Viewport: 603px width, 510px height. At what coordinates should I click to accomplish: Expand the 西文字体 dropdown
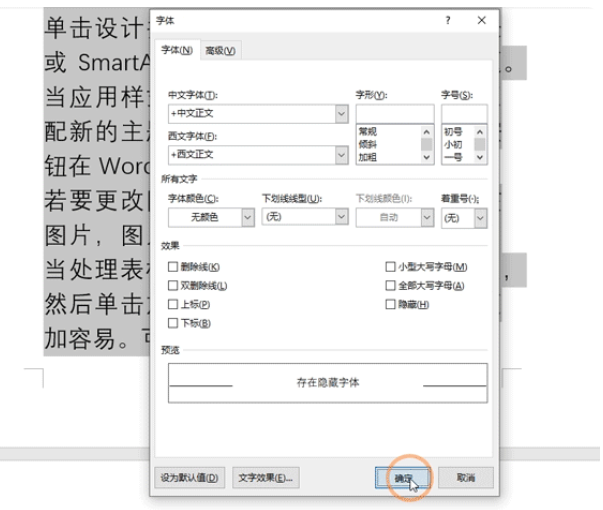tap(341, 154)
